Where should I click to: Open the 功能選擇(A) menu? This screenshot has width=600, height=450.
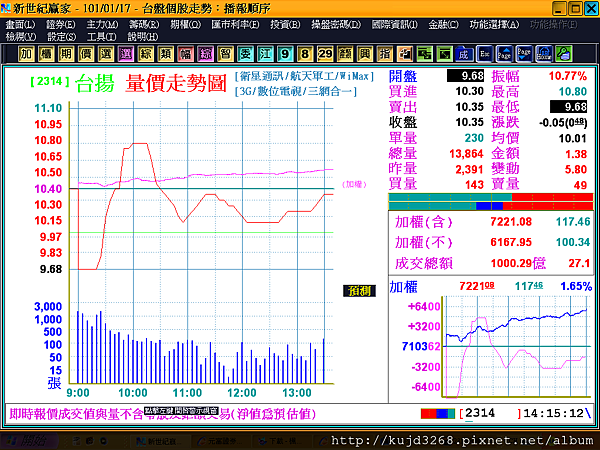494,24
